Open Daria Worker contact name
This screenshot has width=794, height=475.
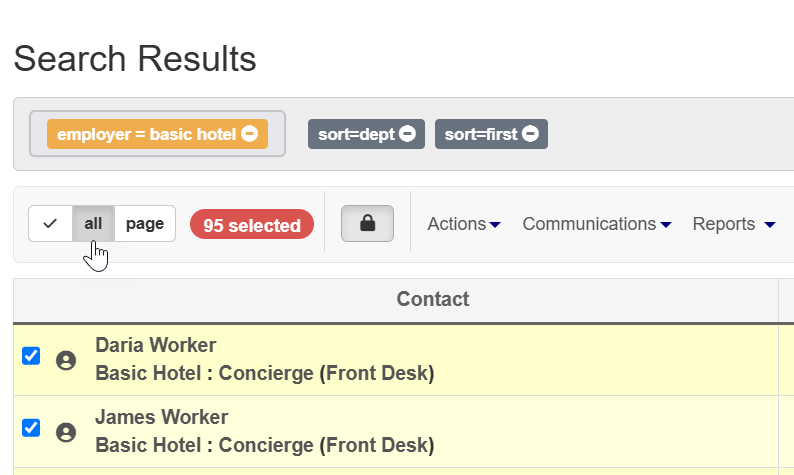coord(155,345)
